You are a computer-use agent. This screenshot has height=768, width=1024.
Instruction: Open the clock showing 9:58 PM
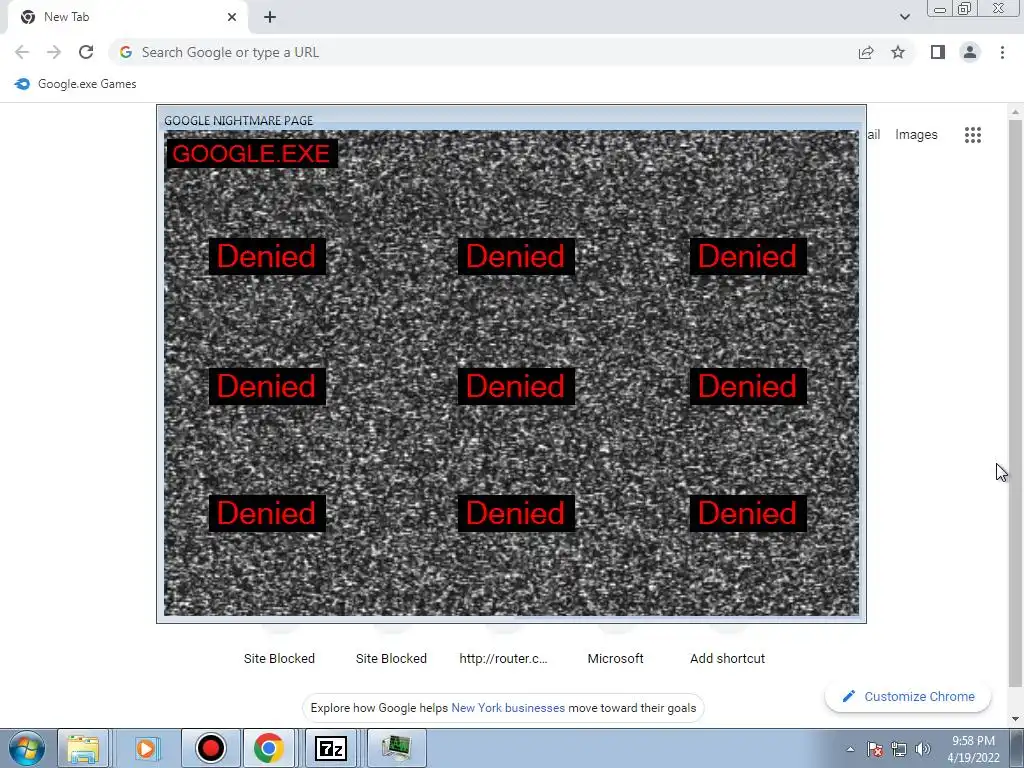(974, 749)
